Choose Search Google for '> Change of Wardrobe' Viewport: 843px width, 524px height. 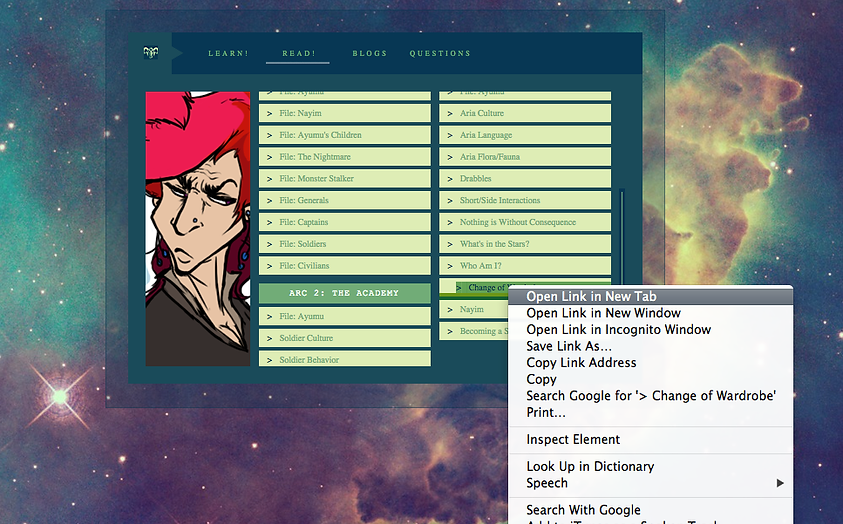(651, 396)
